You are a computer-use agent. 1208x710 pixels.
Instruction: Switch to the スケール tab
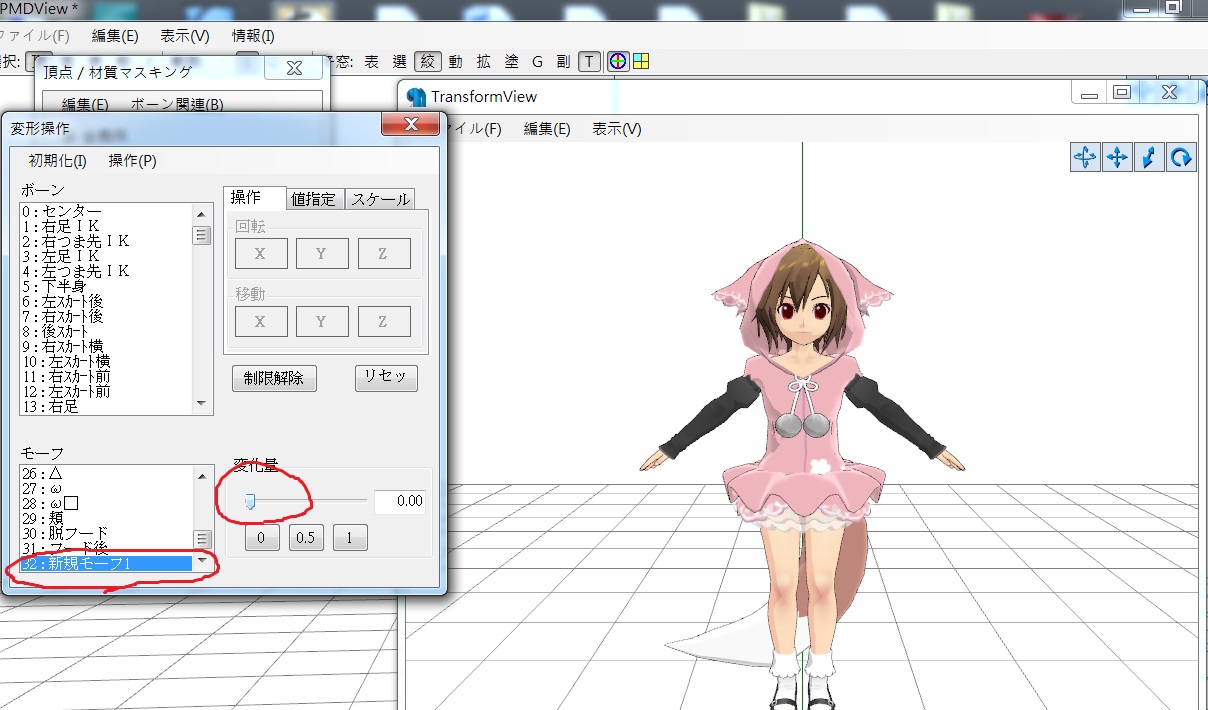pyautogui.click(x=380, y=199)
